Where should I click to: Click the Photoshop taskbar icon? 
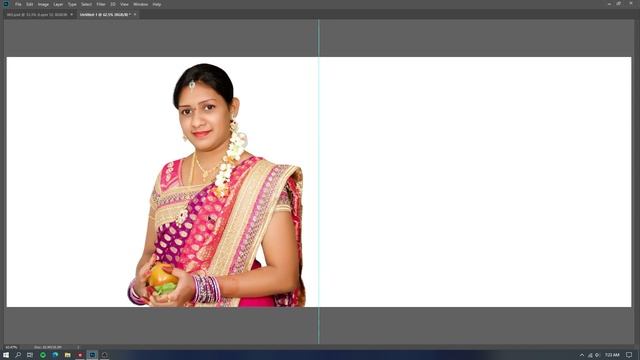92,355
